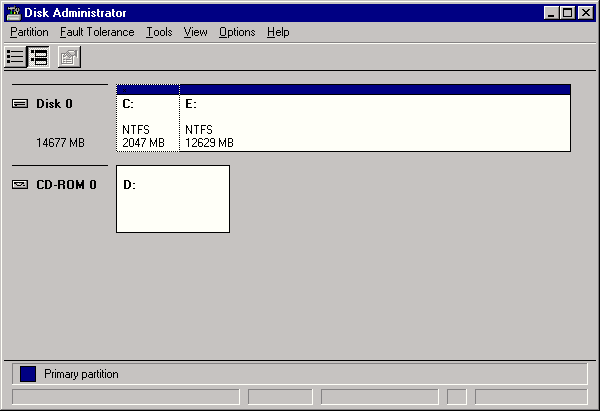Click the Properties toolbar icon

coord(68,57)
